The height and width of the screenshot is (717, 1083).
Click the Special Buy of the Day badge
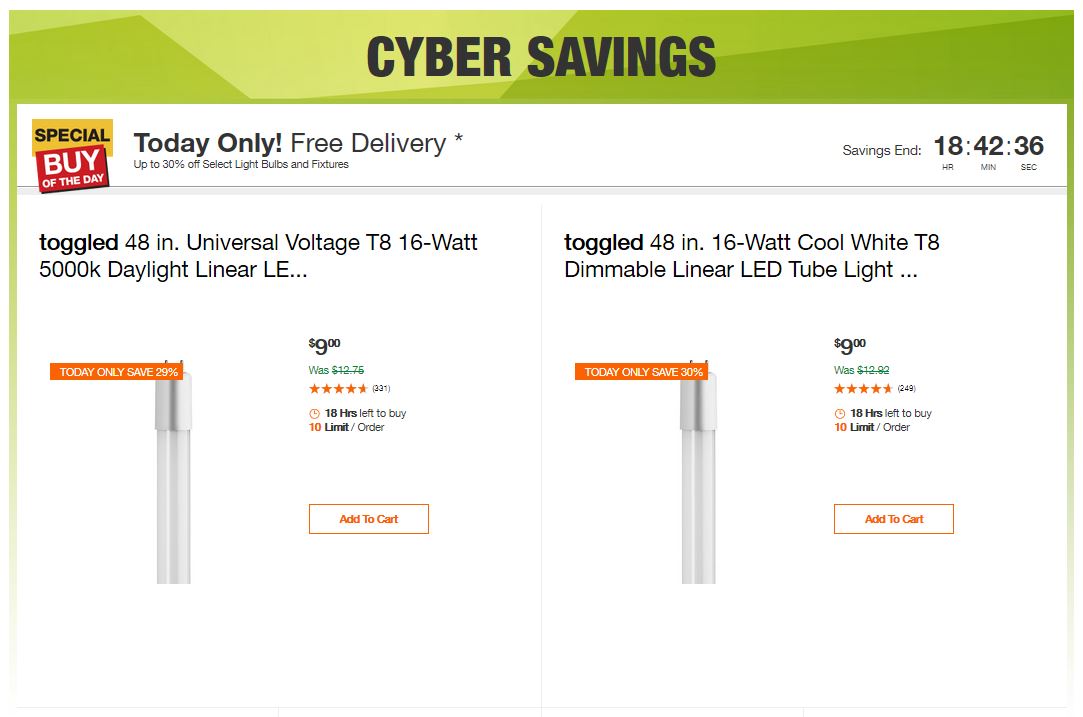coord(72,155)
